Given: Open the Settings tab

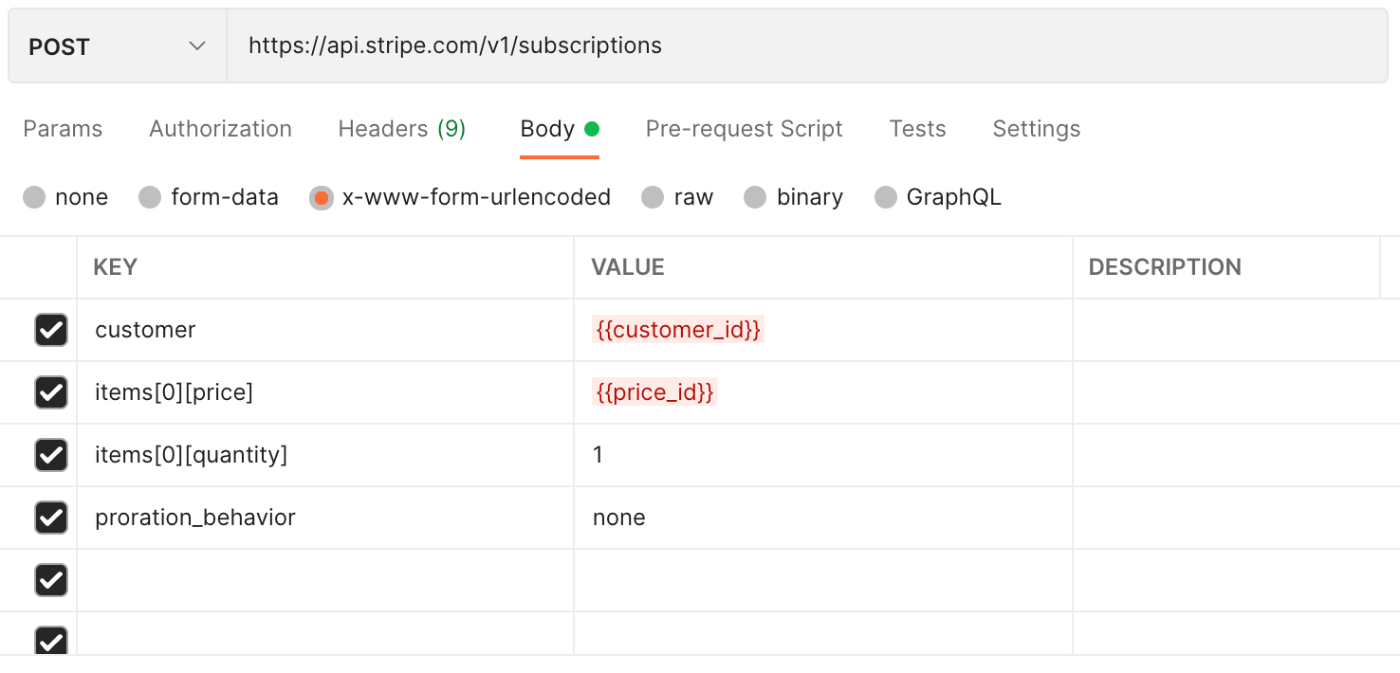Looking at the screenshot, I should coord(1036,129).
